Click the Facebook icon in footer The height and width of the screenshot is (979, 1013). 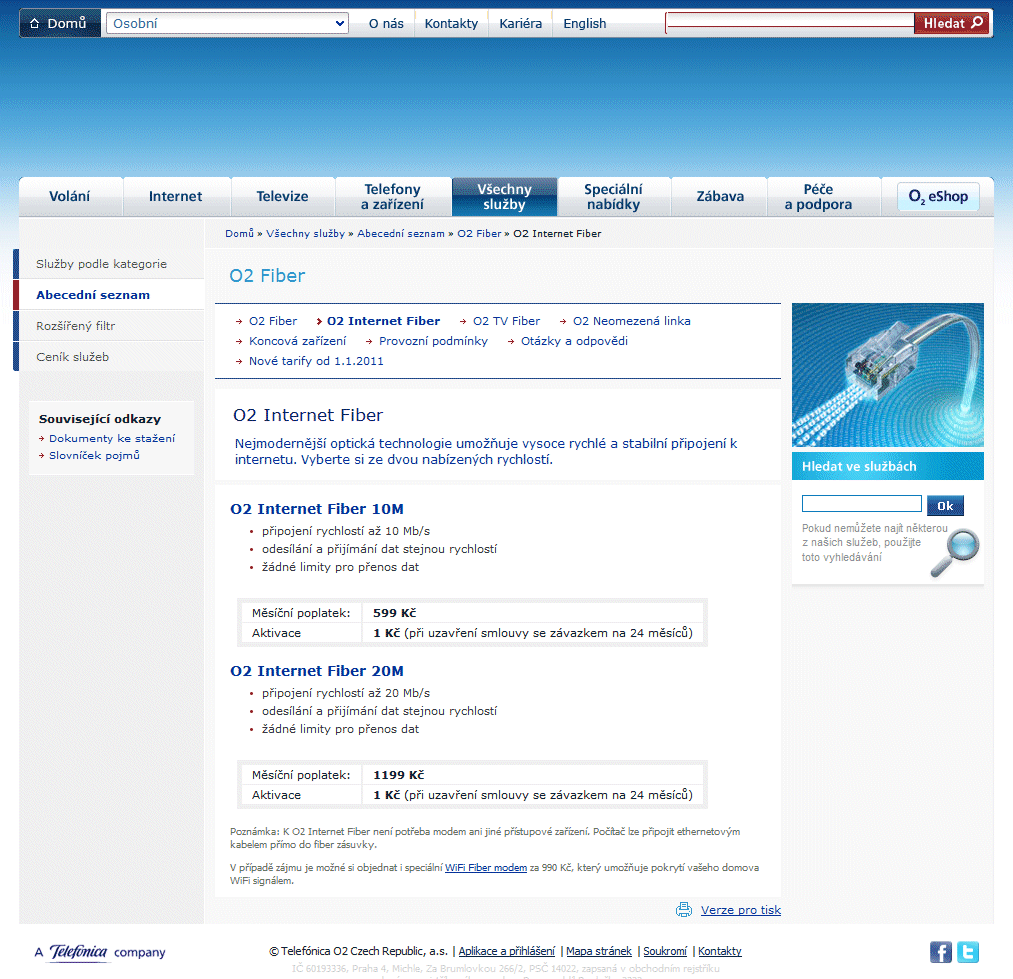pos(941,952)
